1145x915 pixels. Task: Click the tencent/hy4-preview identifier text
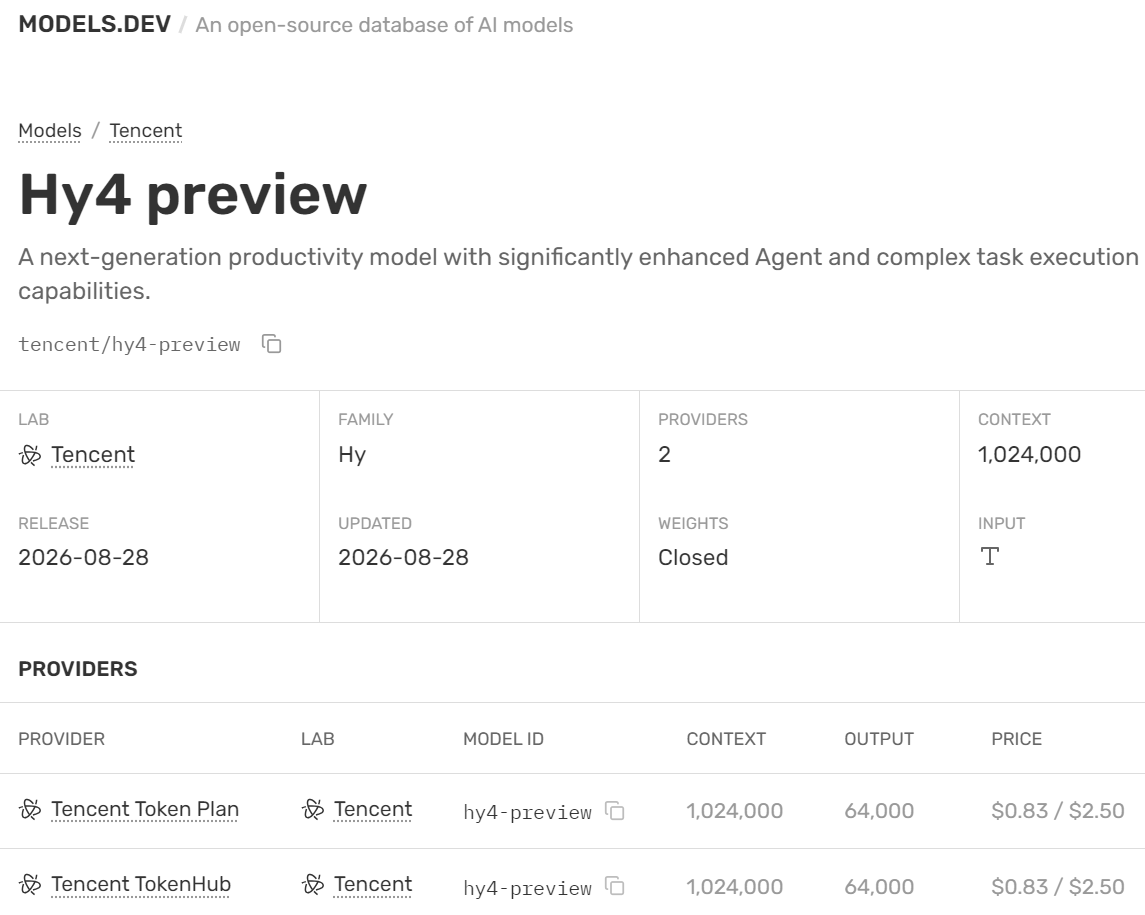[x=129, y=345]
